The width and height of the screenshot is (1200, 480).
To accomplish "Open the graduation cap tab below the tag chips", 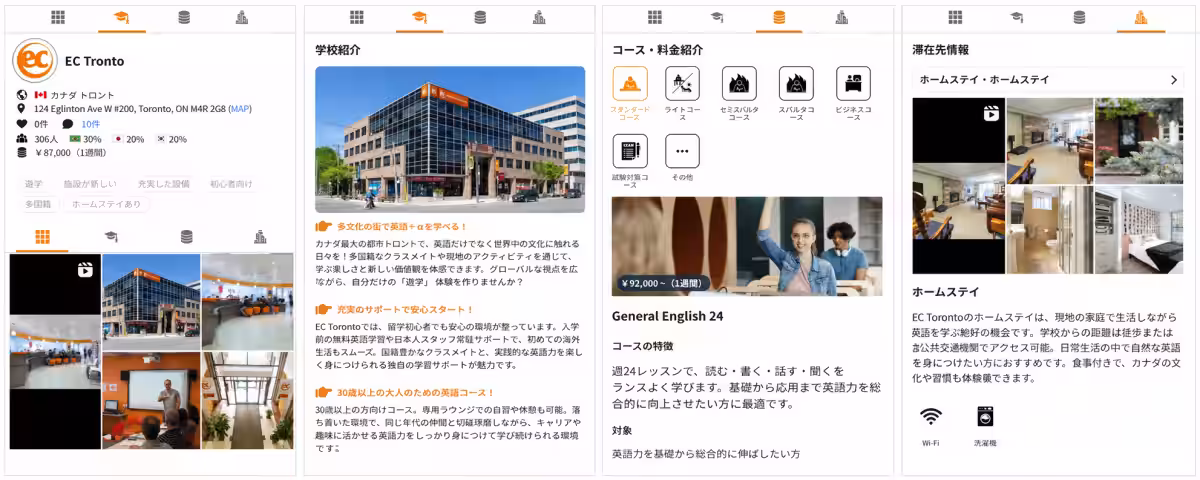I will 111,237.
